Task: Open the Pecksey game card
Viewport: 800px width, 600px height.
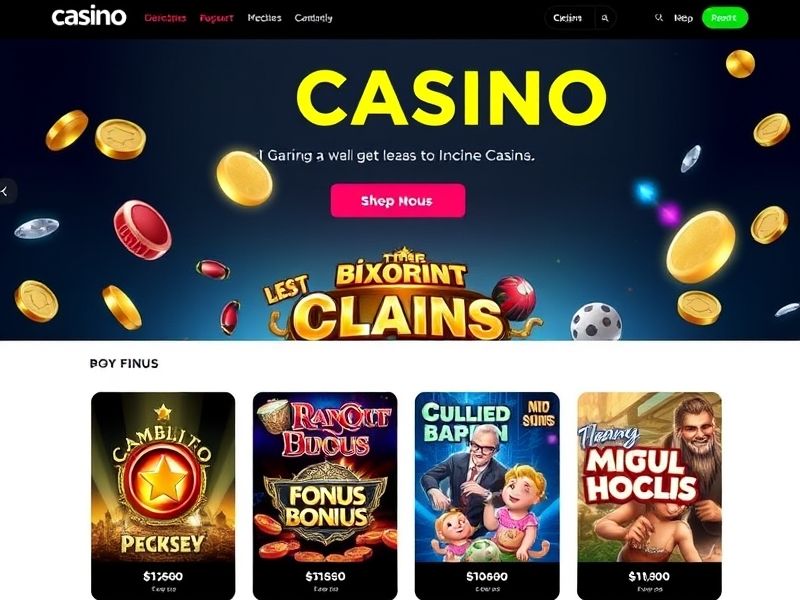Action: [x=163, y=495]
